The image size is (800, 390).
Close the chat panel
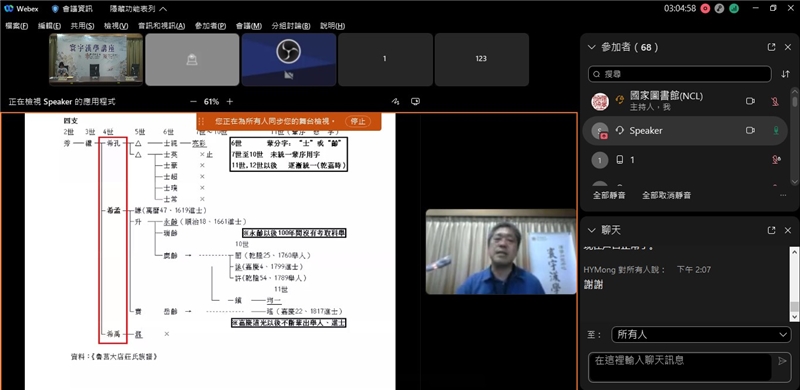(x=787, y=231)
